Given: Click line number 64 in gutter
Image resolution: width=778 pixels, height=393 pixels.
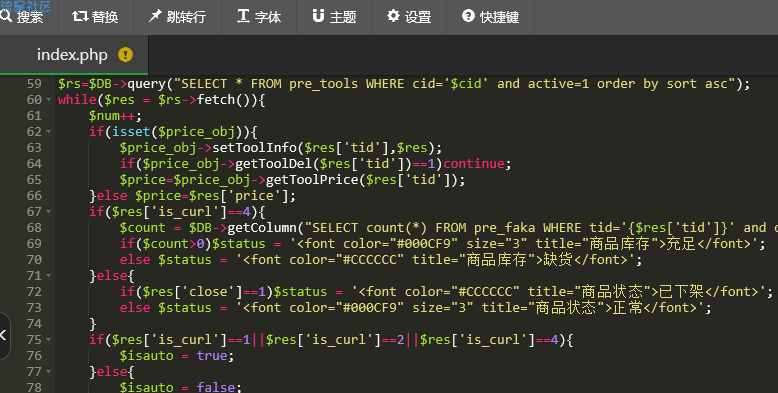Looking at the screenshot, I should coord(34,164).
